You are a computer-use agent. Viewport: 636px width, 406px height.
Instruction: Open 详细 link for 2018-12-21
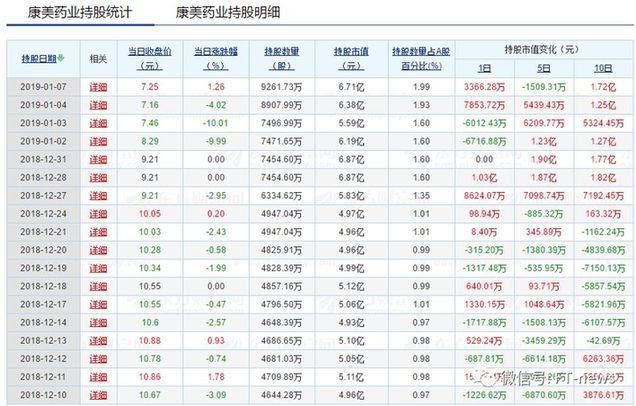(98, 232)
